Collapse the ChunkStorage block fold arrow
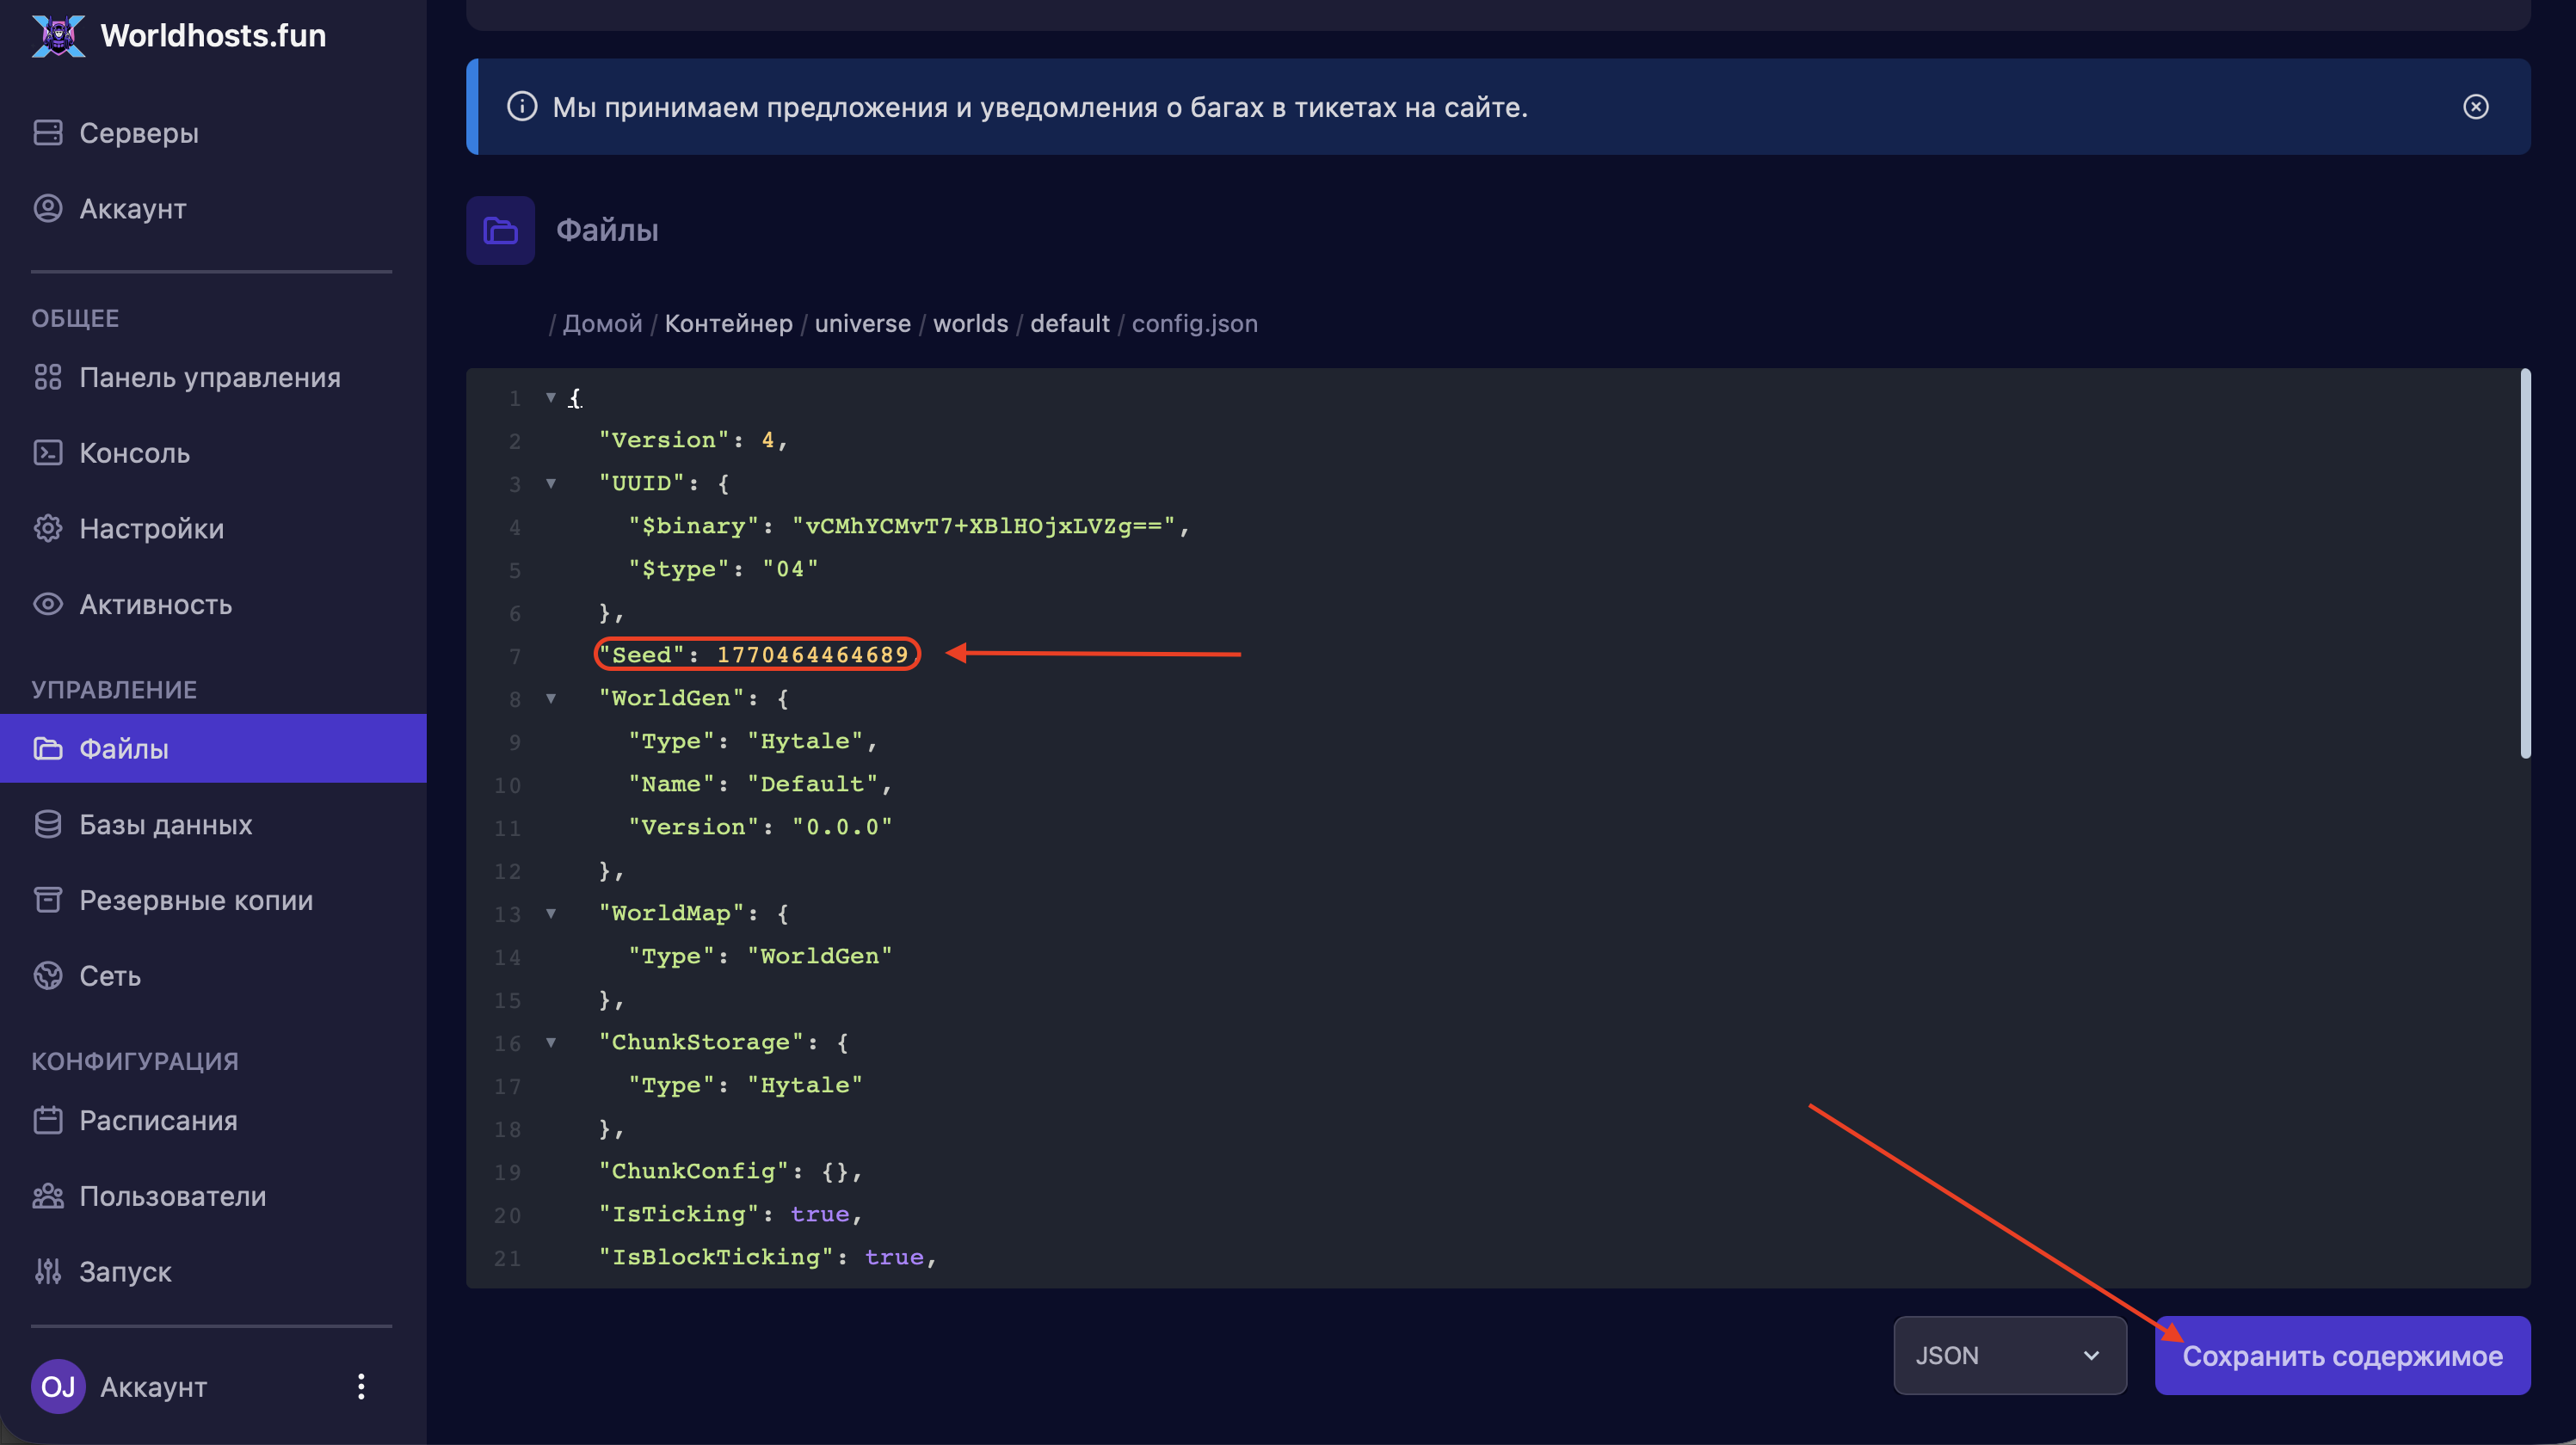Viewport: 2576px width, 1445px height. click(551, 1043)
